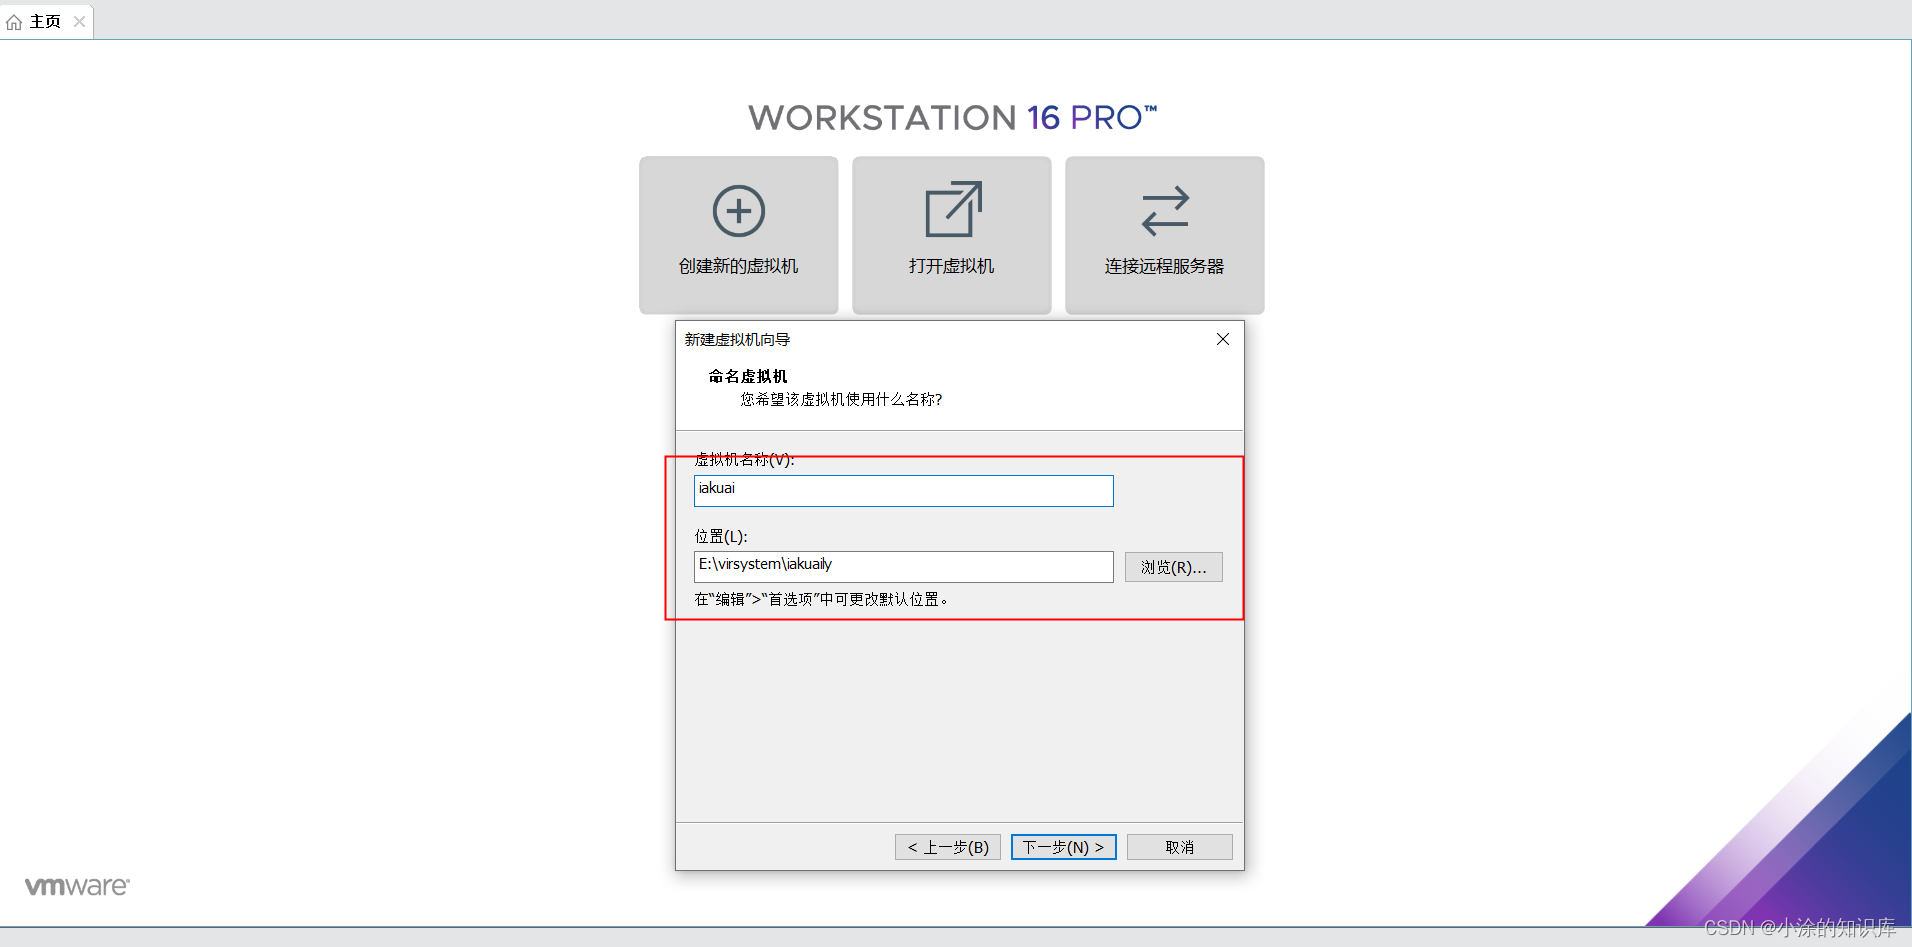
Task: Click the vmware logo at bottom left
Action: 77,886
